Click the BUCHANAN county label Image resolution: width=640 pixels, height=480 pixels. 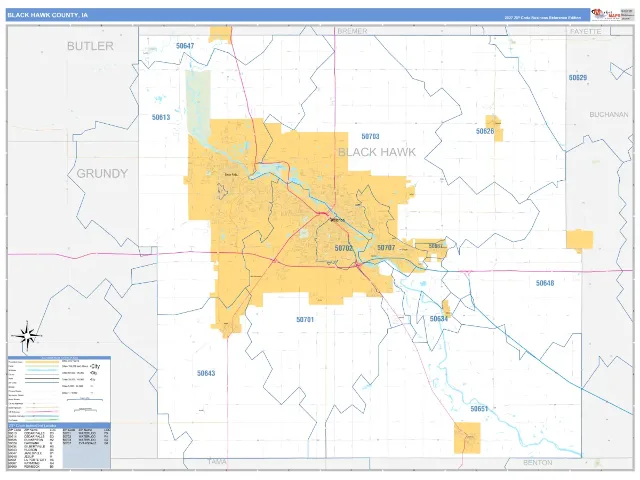pos(609,115)
